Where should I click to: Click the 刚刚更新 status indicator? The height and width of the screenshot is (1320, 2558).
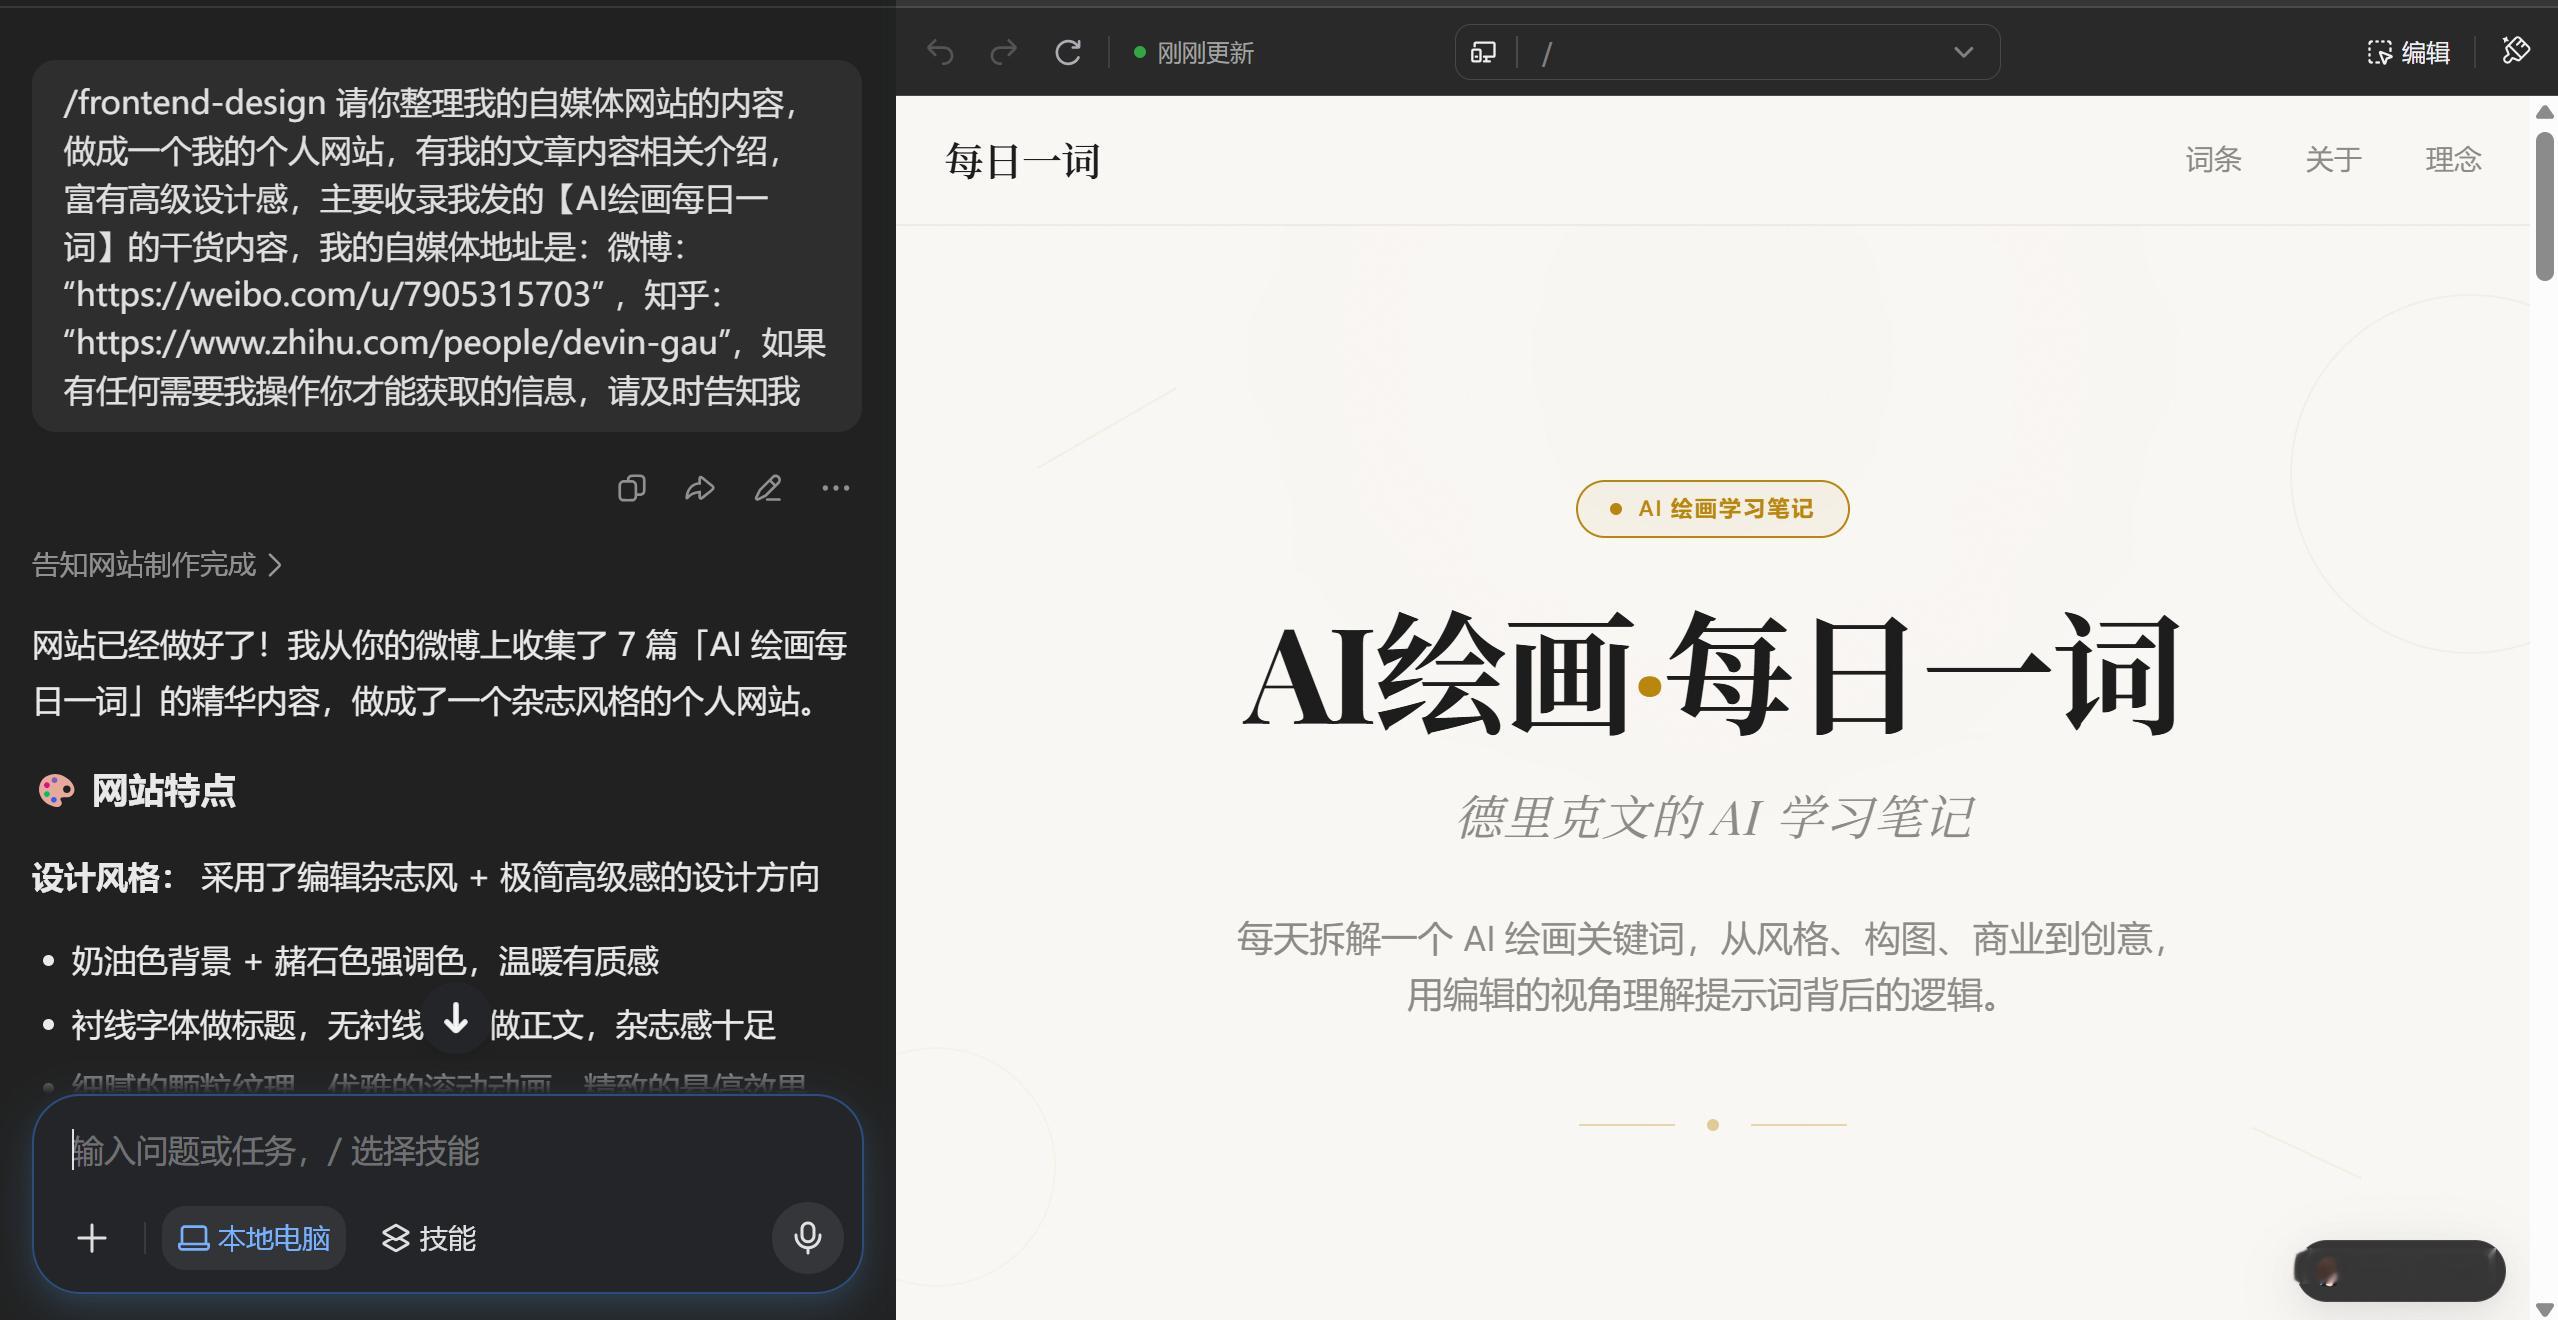1194,53
